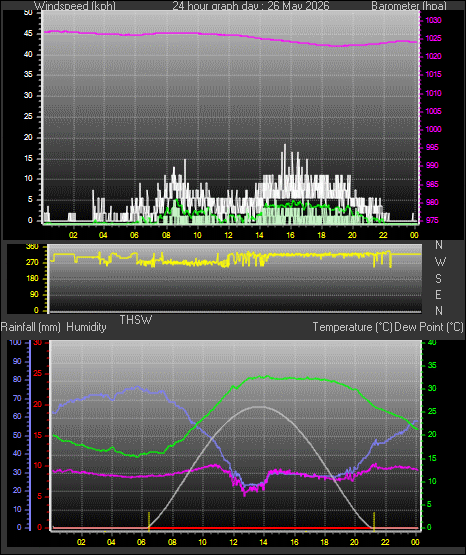Click the Temperature (°C) label
The height and width of the screenshot is (555, 466).
(x=352, y=327)
